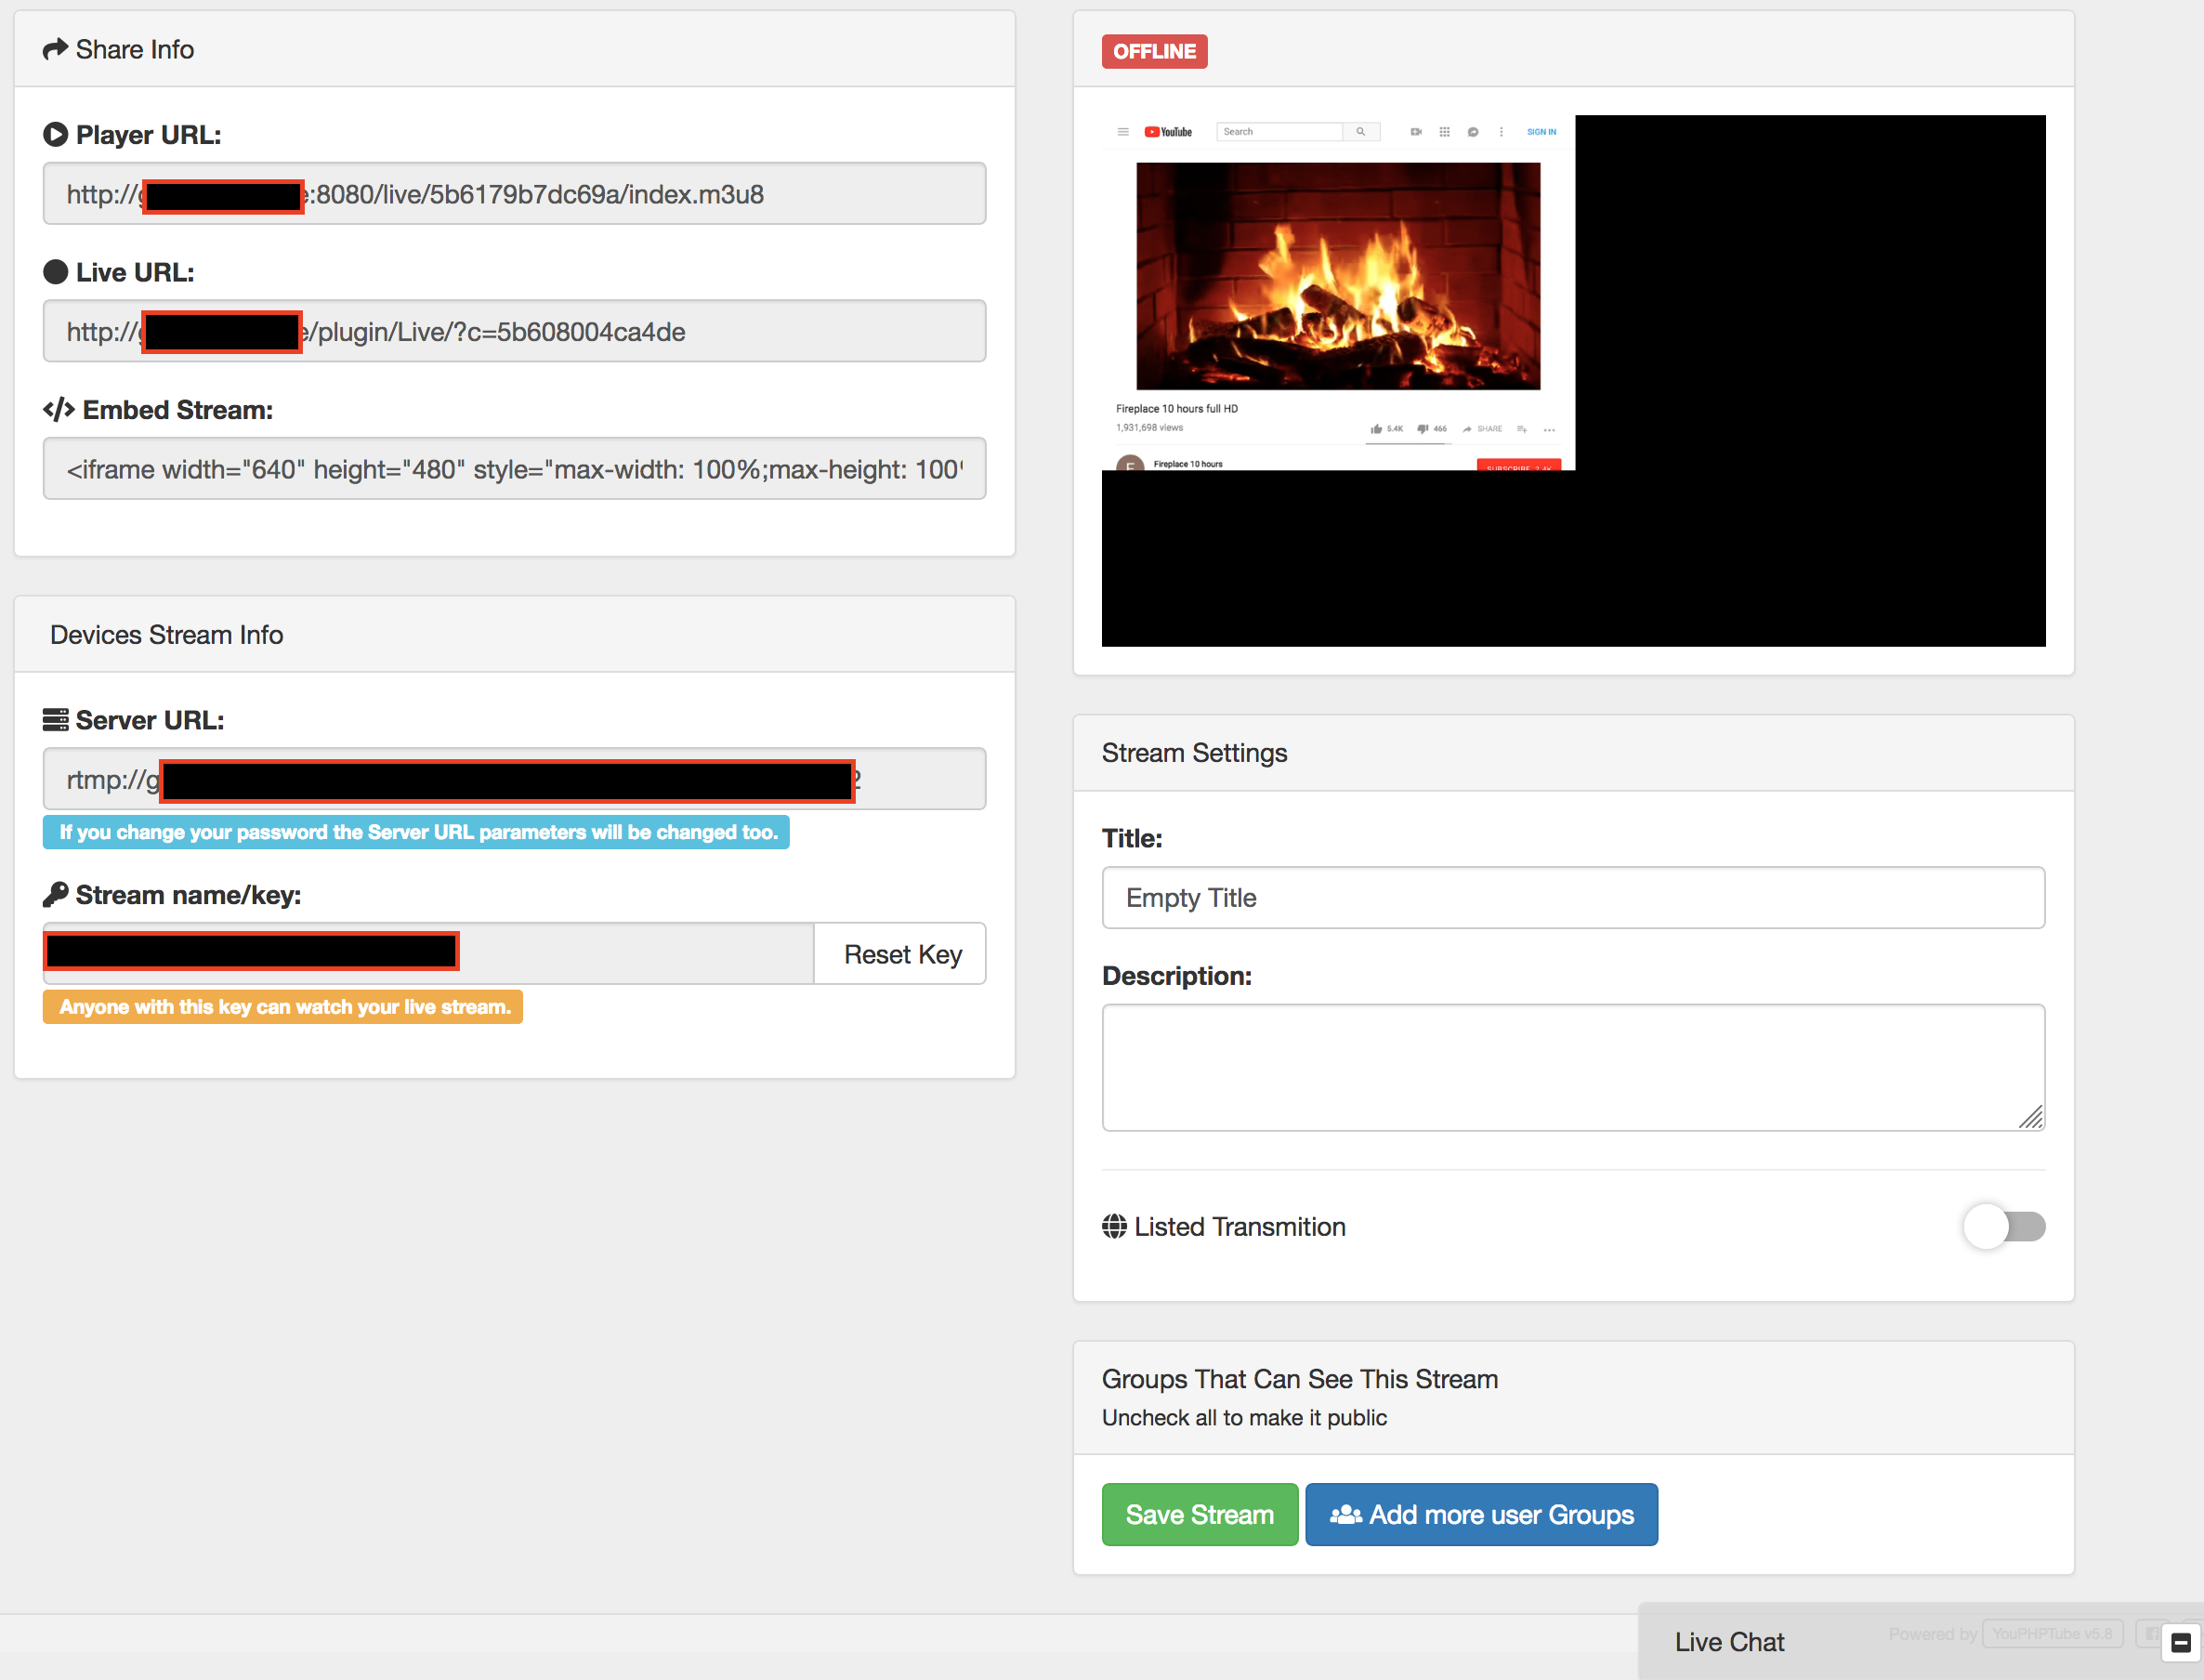Toggle the Listed Transition switch

pos(2005,1227)
